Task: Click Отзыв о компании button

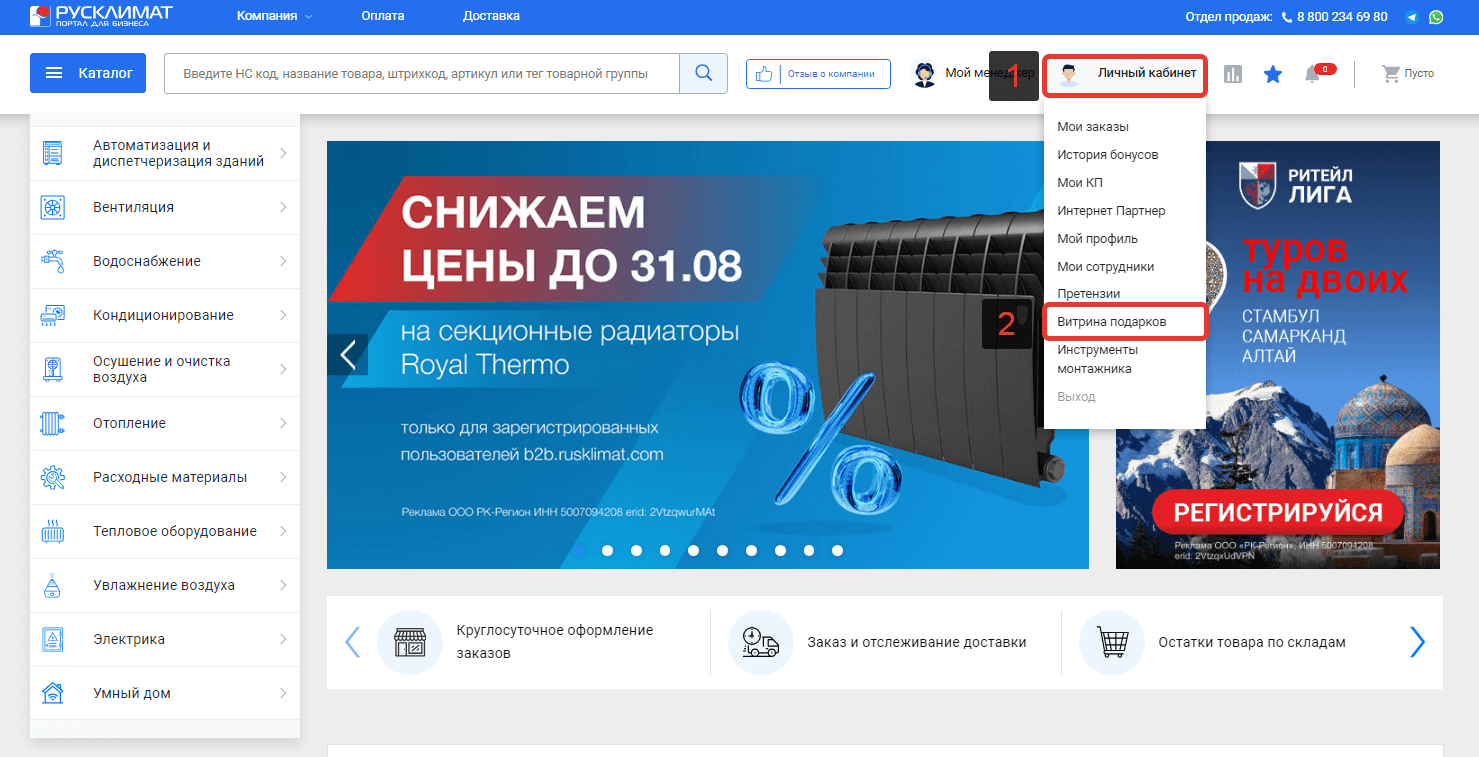Action: point(818,74)
